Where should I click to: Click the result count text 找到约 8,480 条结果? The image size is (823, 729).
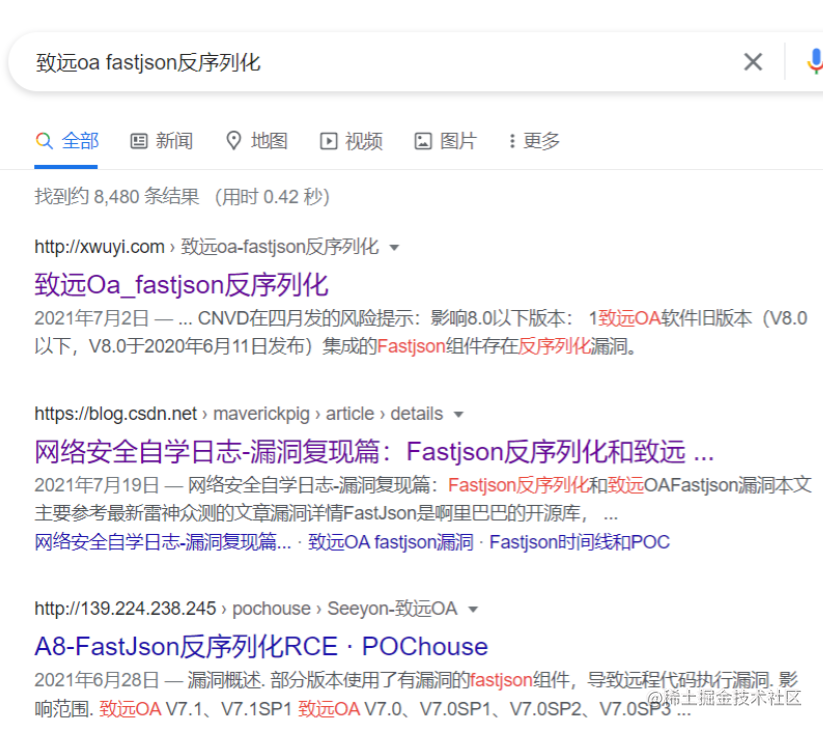click(x=117, y=197)
